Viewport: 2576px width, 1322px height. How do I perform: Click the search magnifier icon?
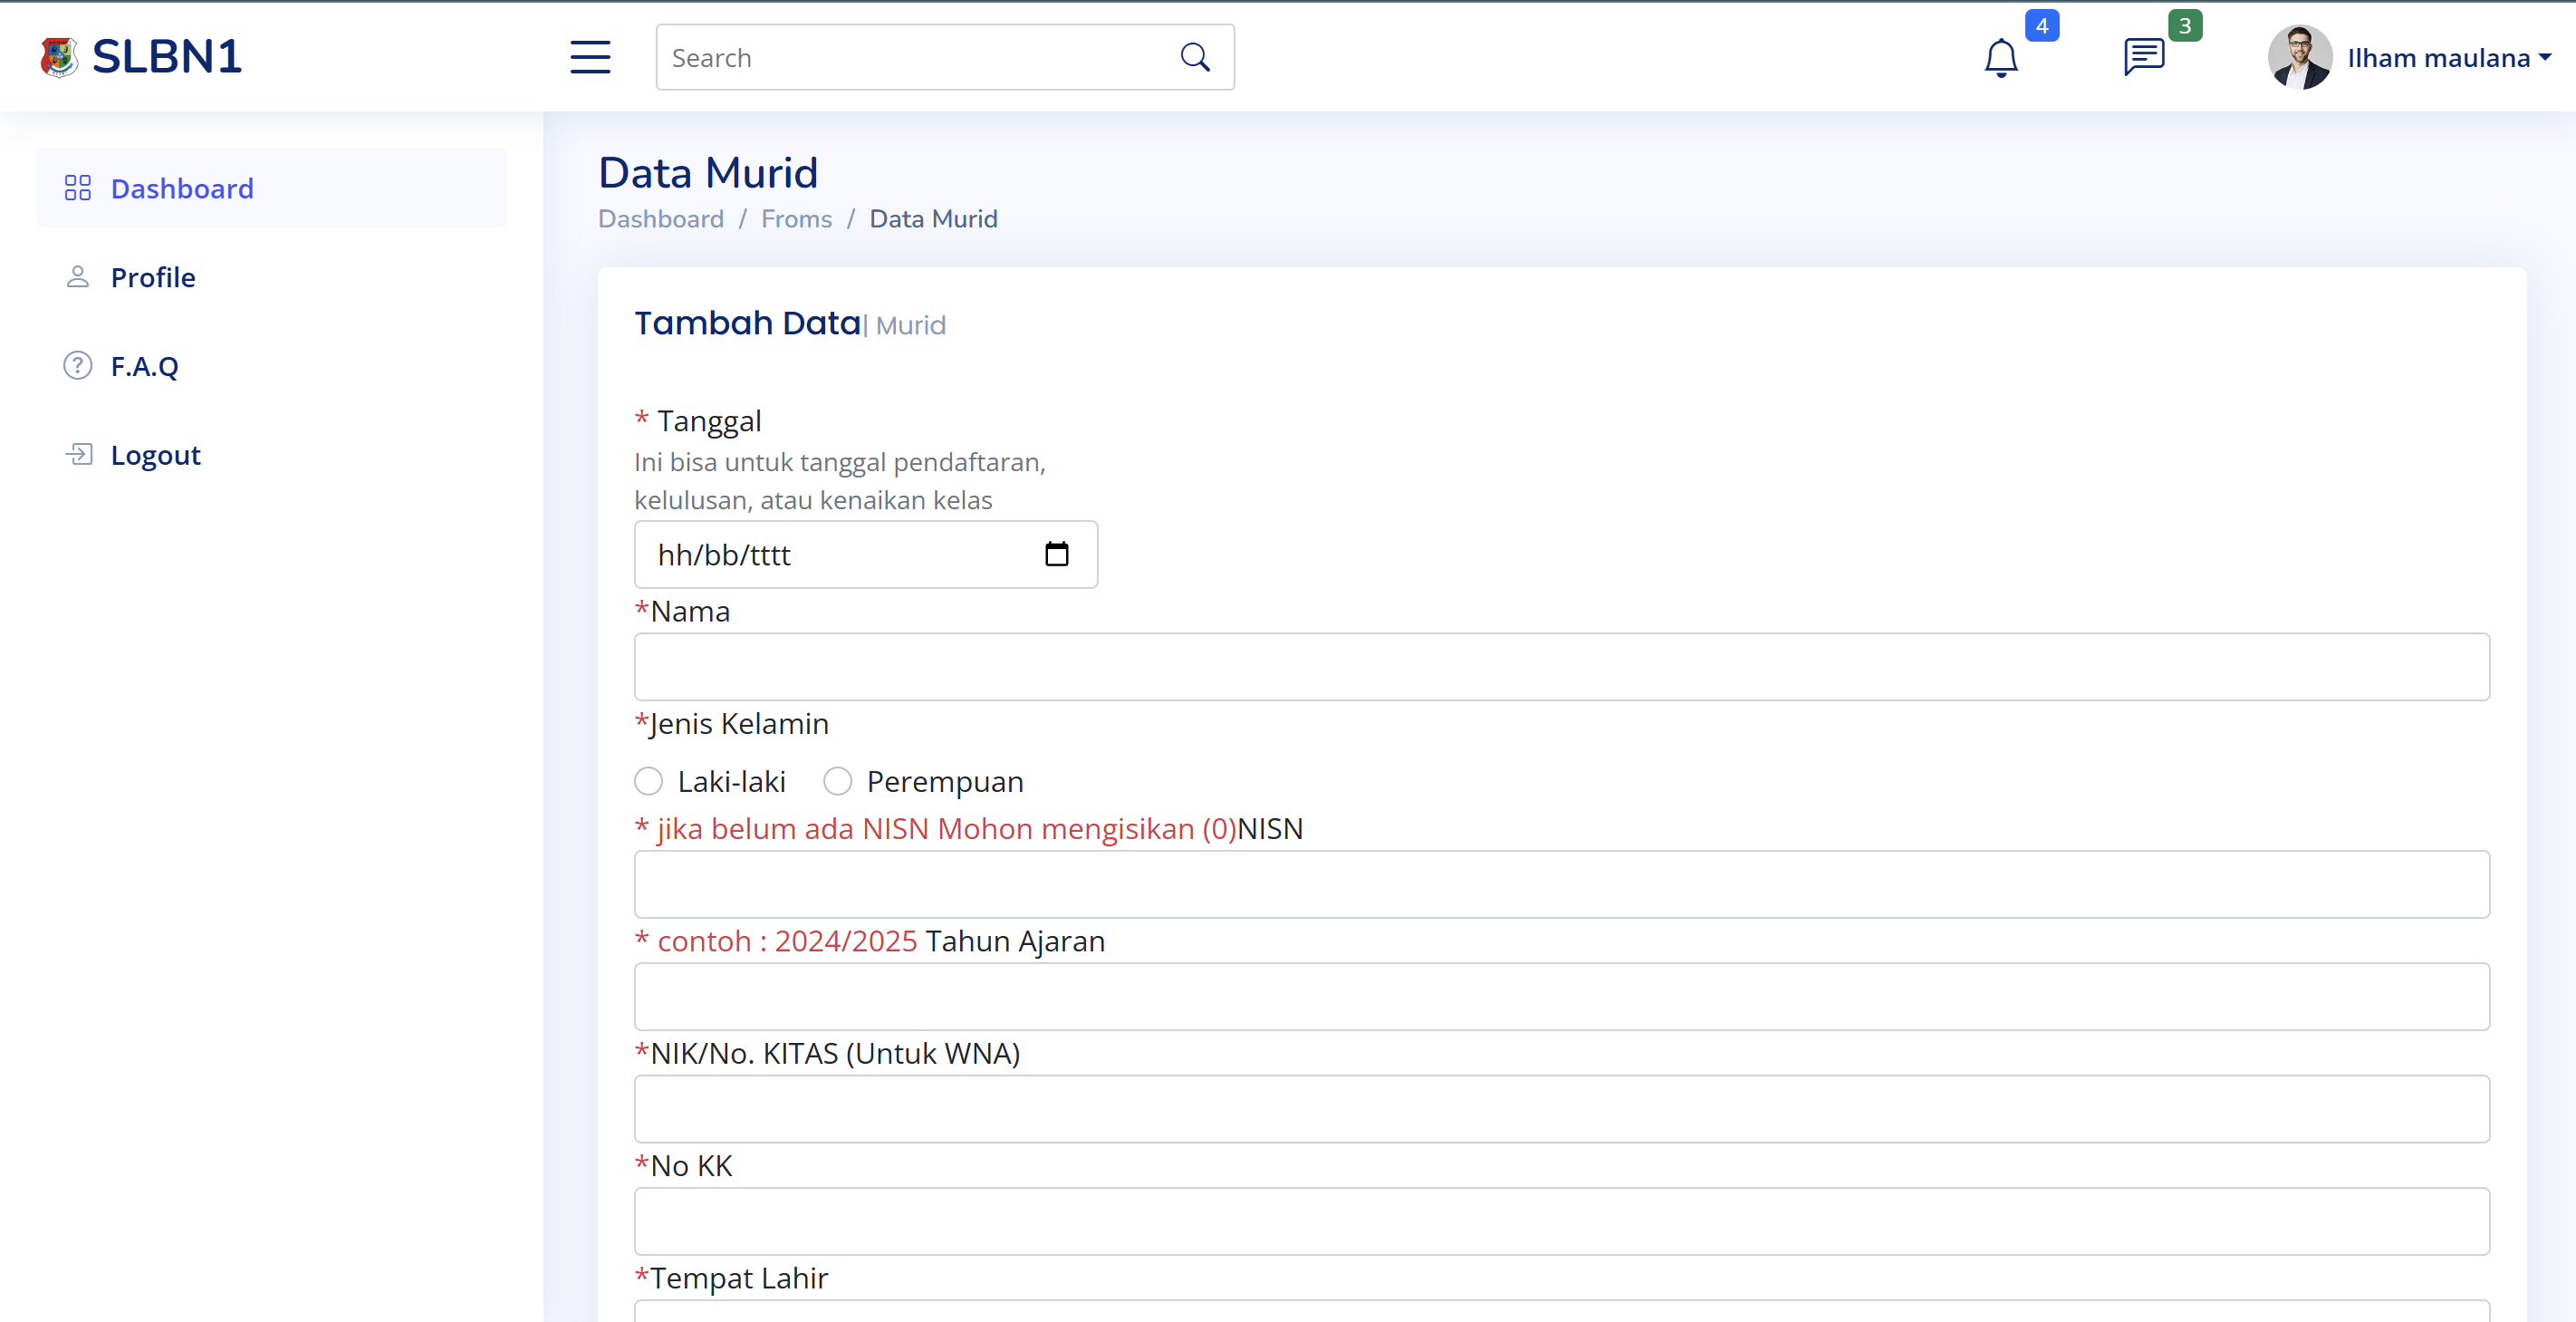tap(1195, 57)
